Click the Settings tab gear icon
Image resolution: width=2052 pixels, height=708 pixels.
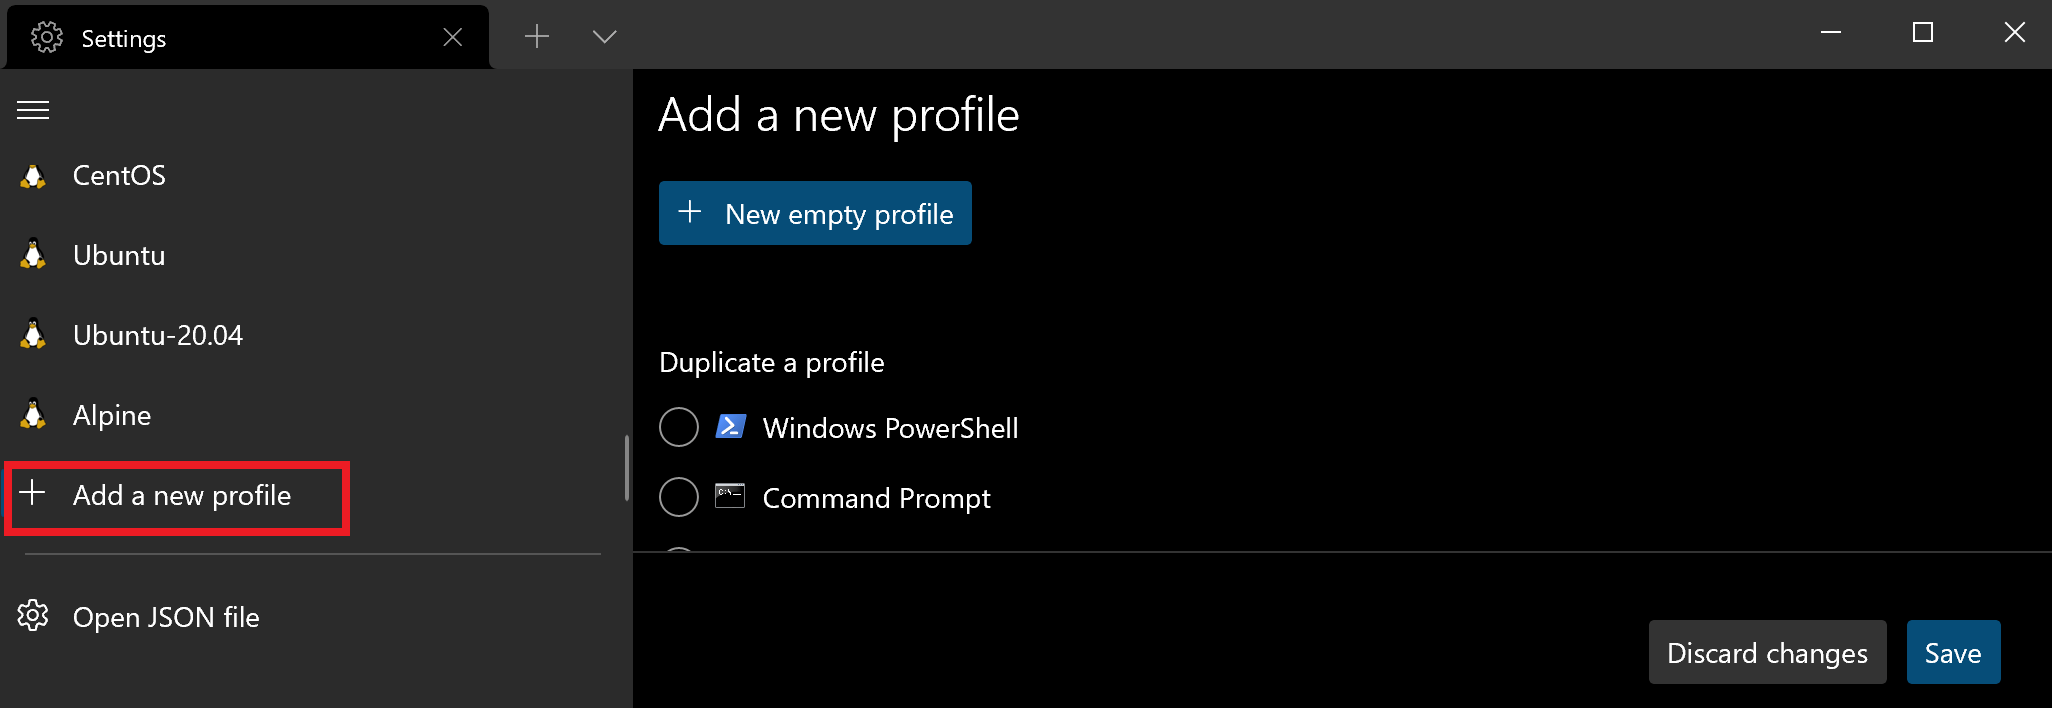click(46, 37)
